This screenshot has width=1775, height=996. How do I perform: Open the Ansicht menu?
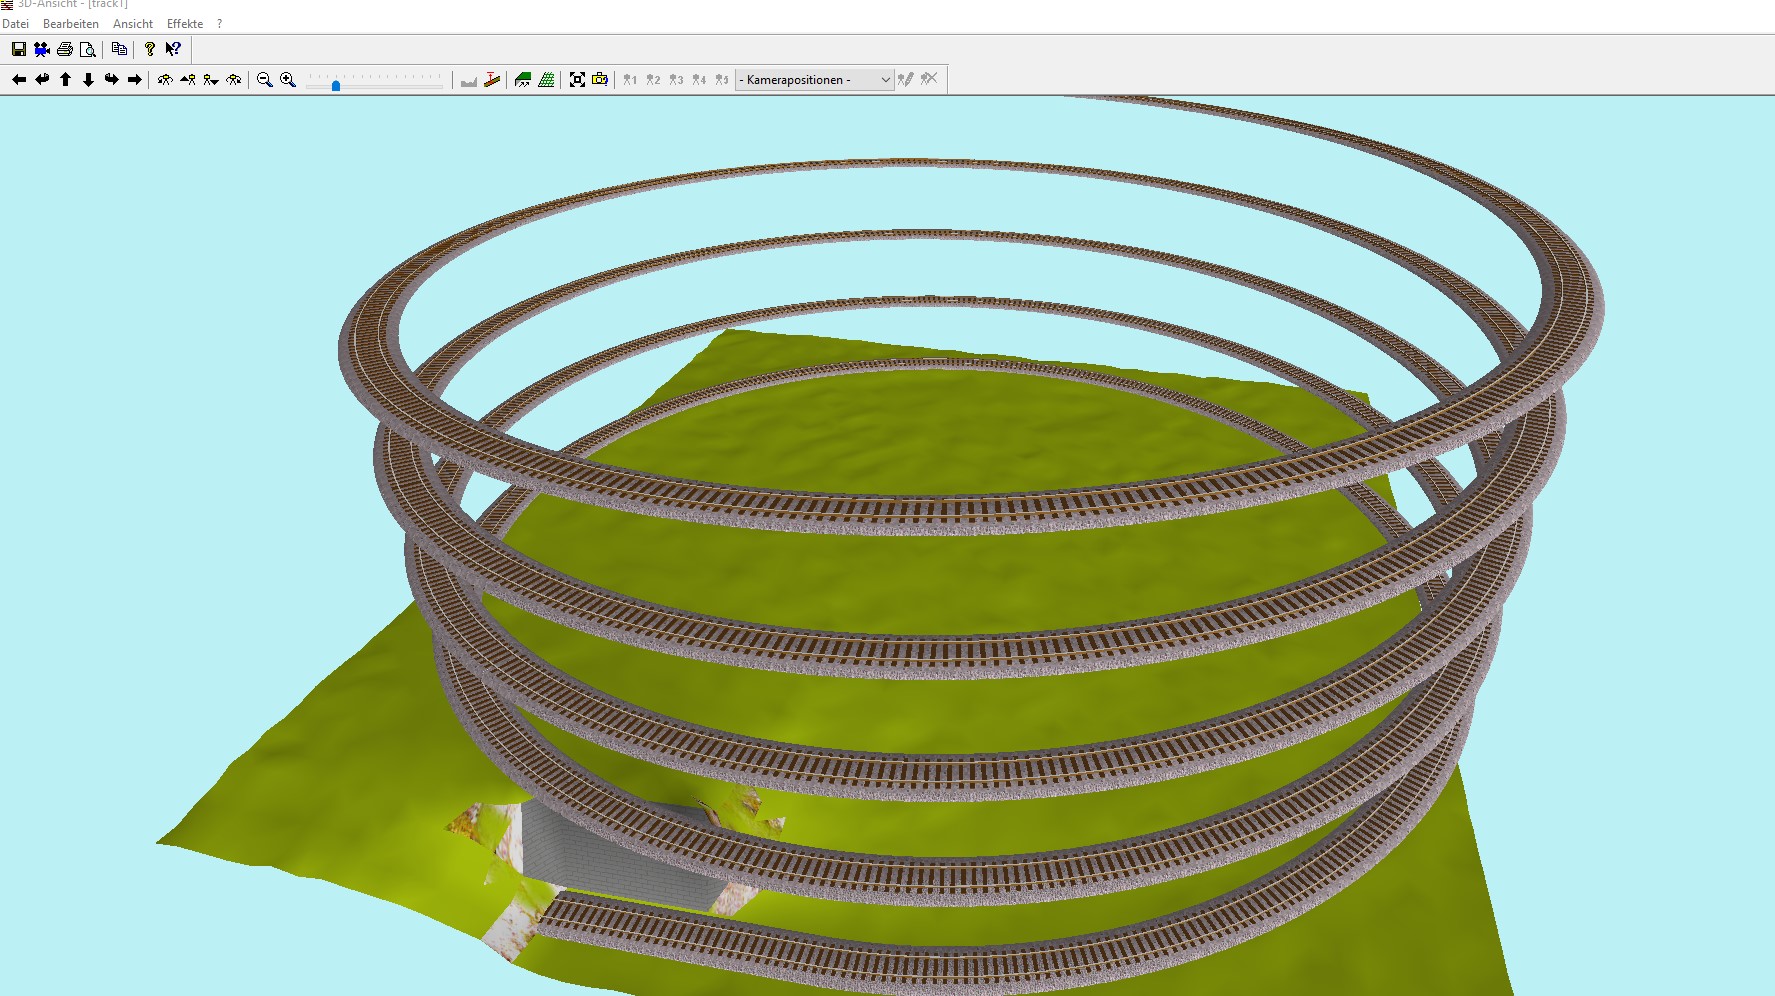[x=132, y=24]
